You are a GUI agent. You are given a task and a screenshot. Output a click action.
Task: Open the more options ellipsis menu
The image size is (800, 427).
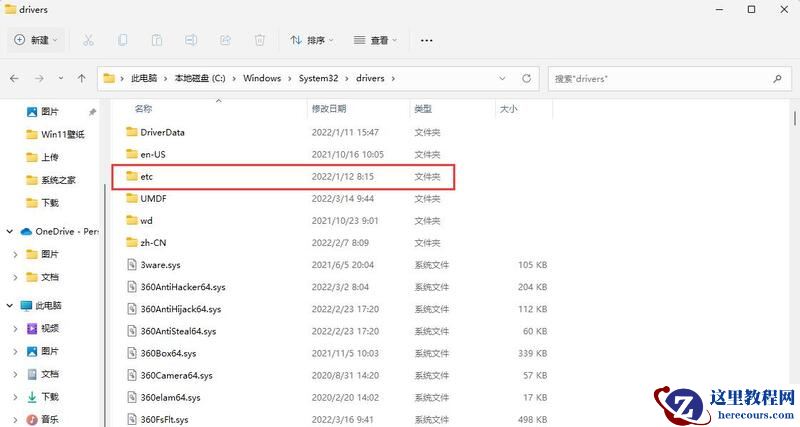coord(427,40)
